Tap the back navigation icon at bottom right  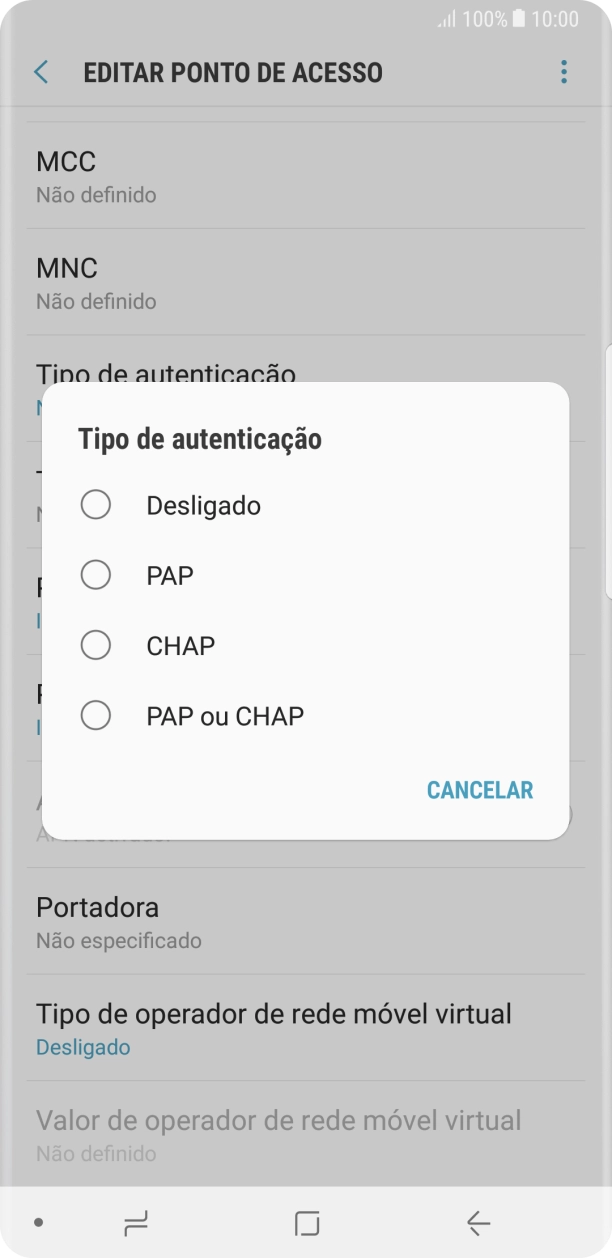pos(478,1222)
